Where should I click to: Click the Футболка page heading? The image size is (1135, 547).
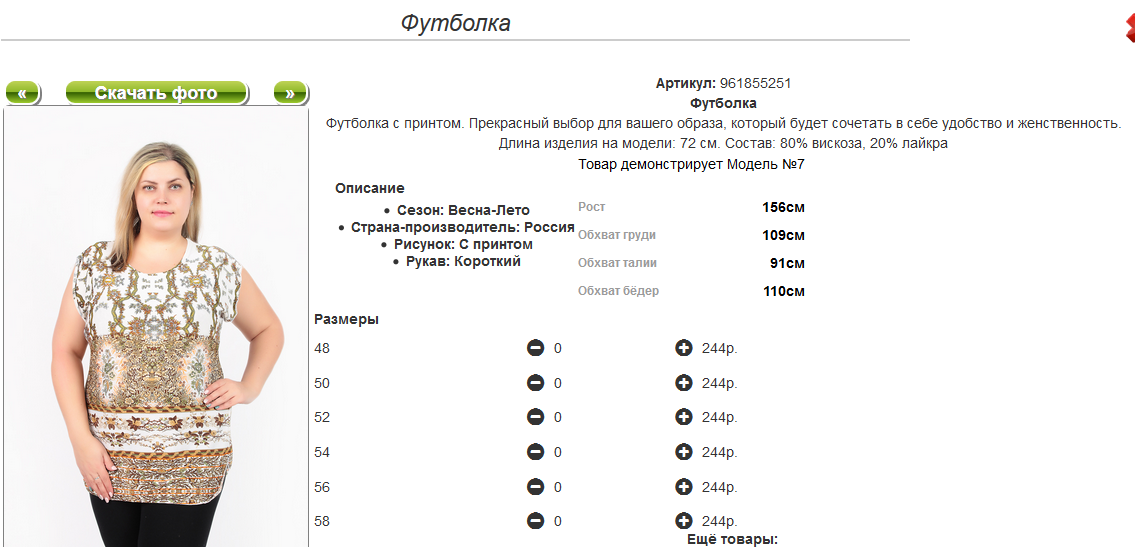pos(455,23)
